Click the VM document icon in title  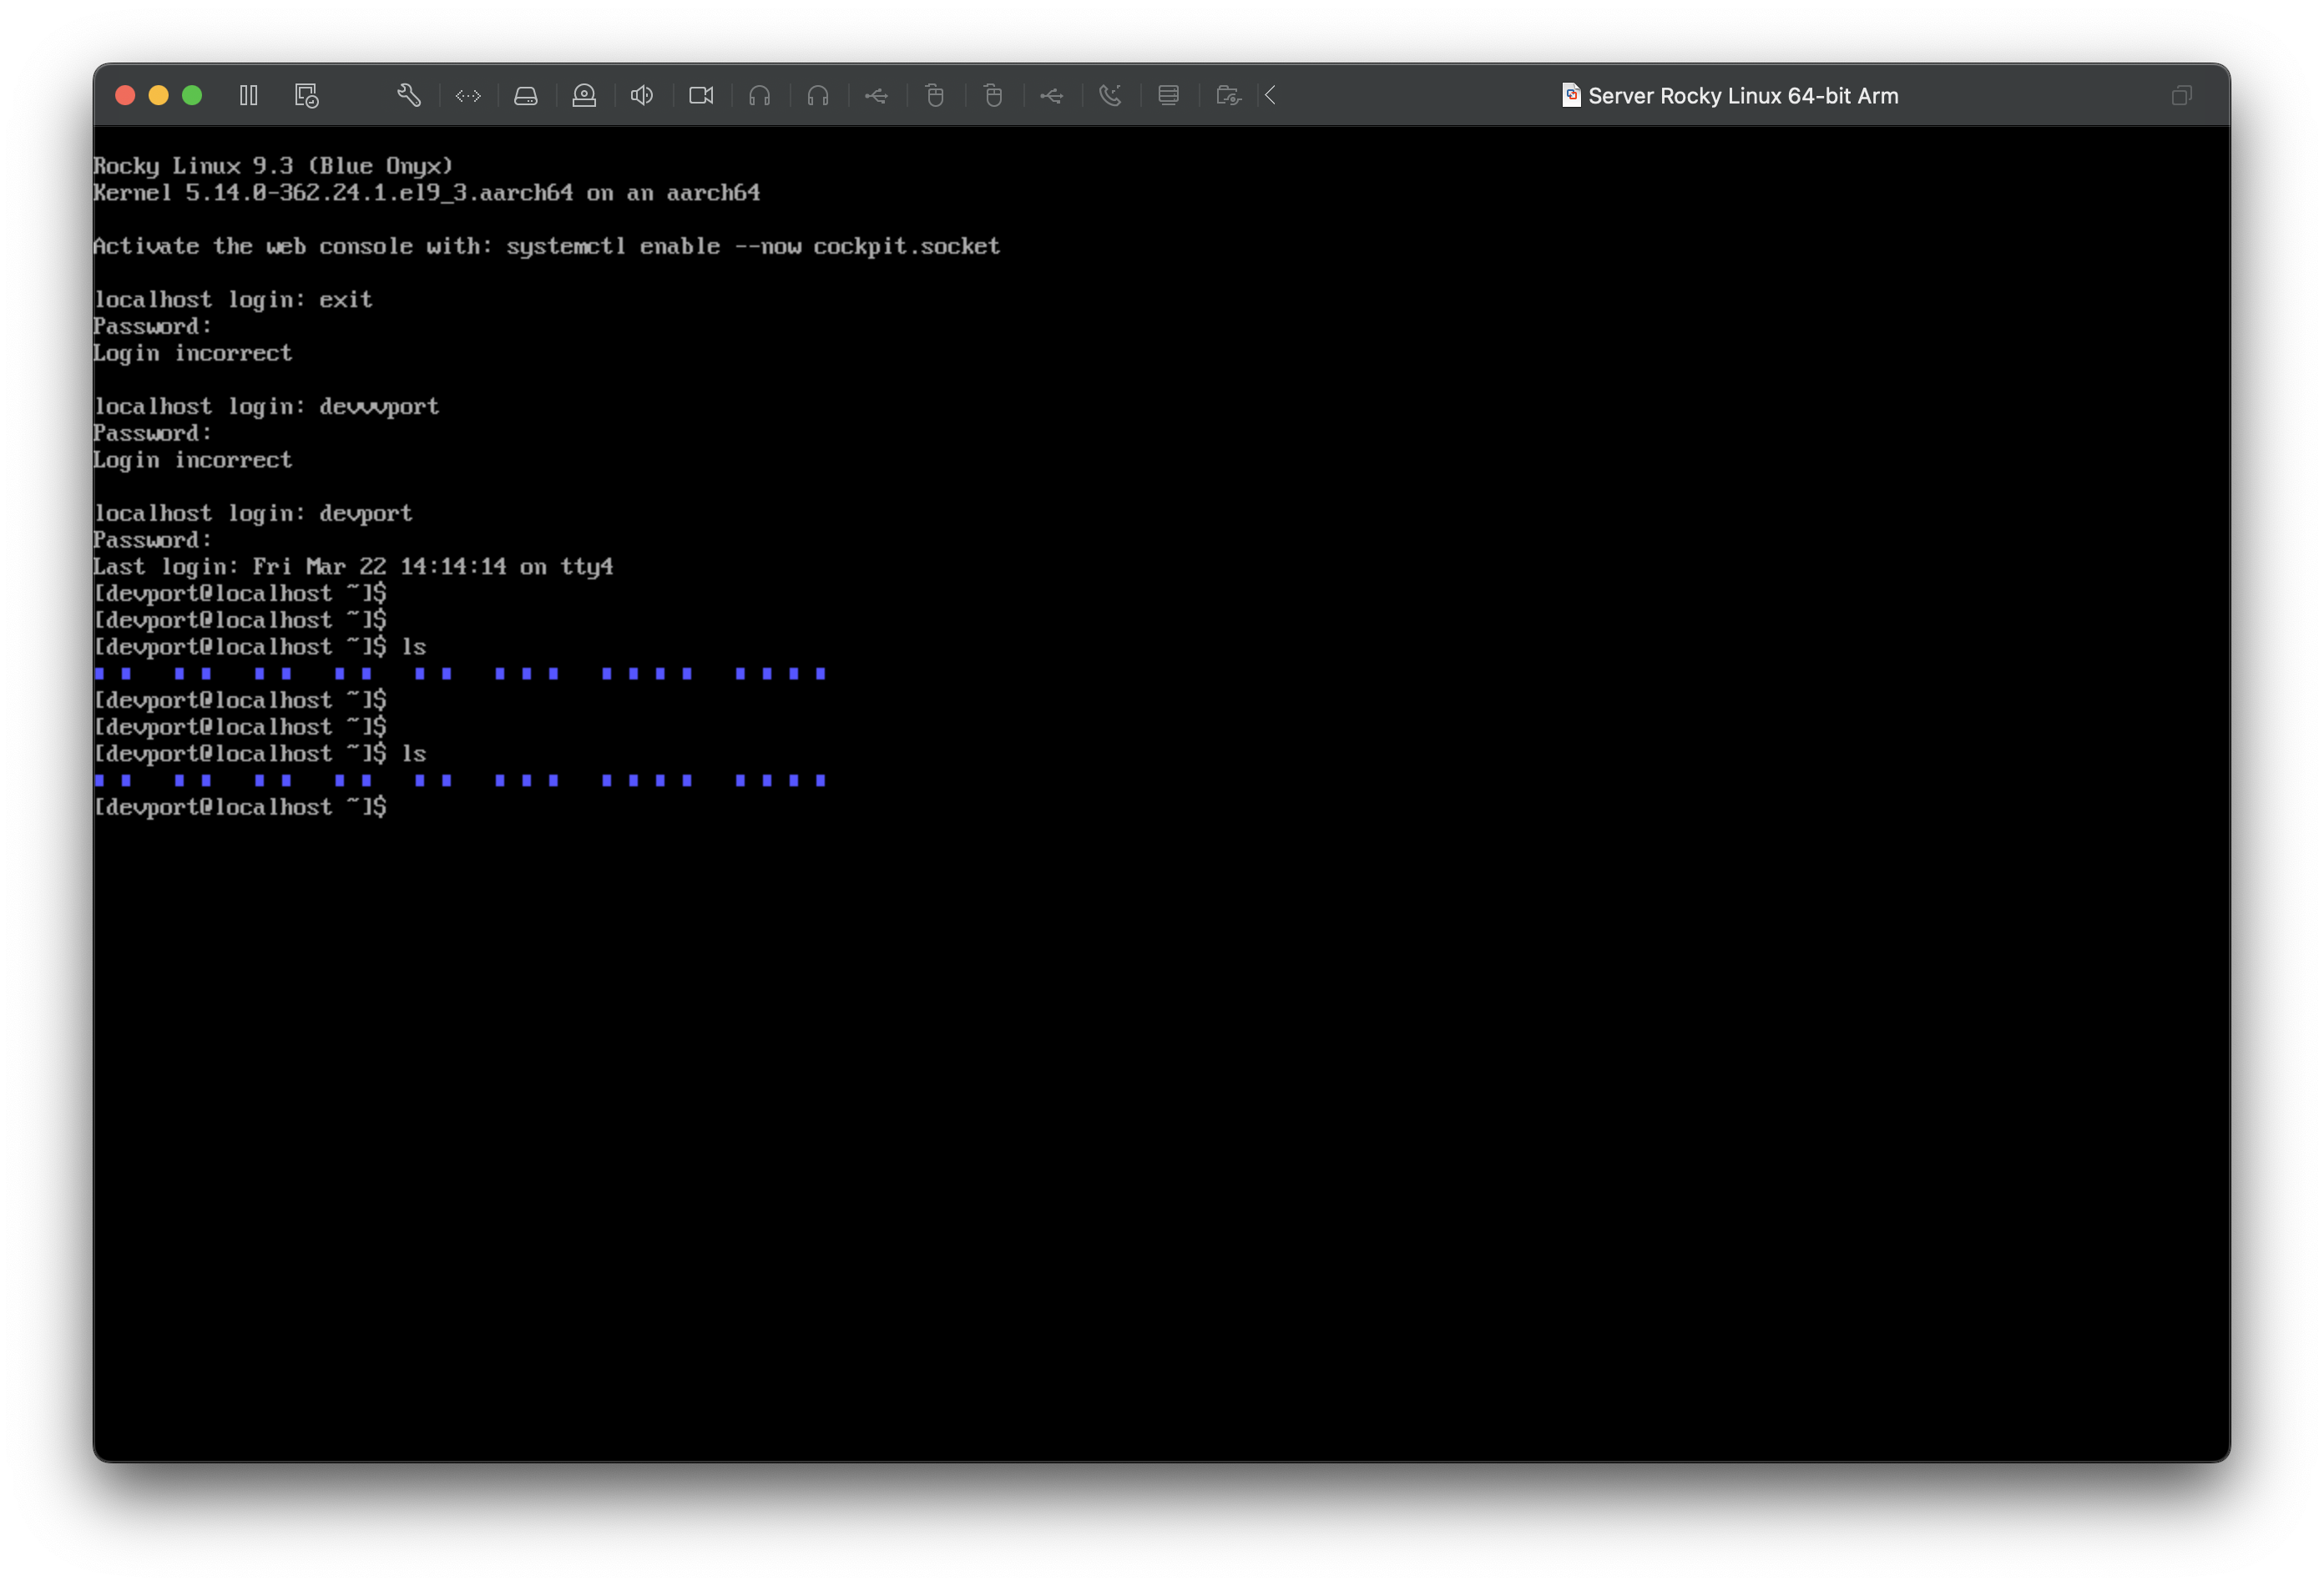pos(1571,95)
